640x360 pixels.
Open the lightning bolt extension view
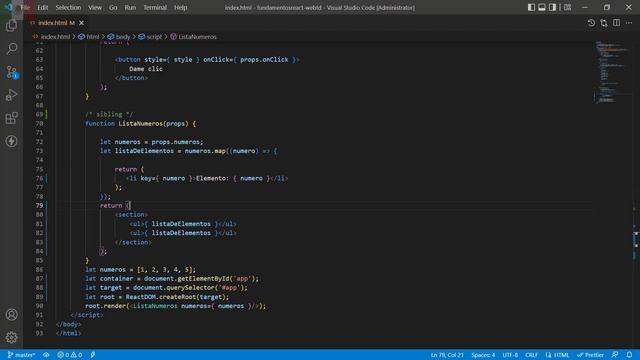11,141
